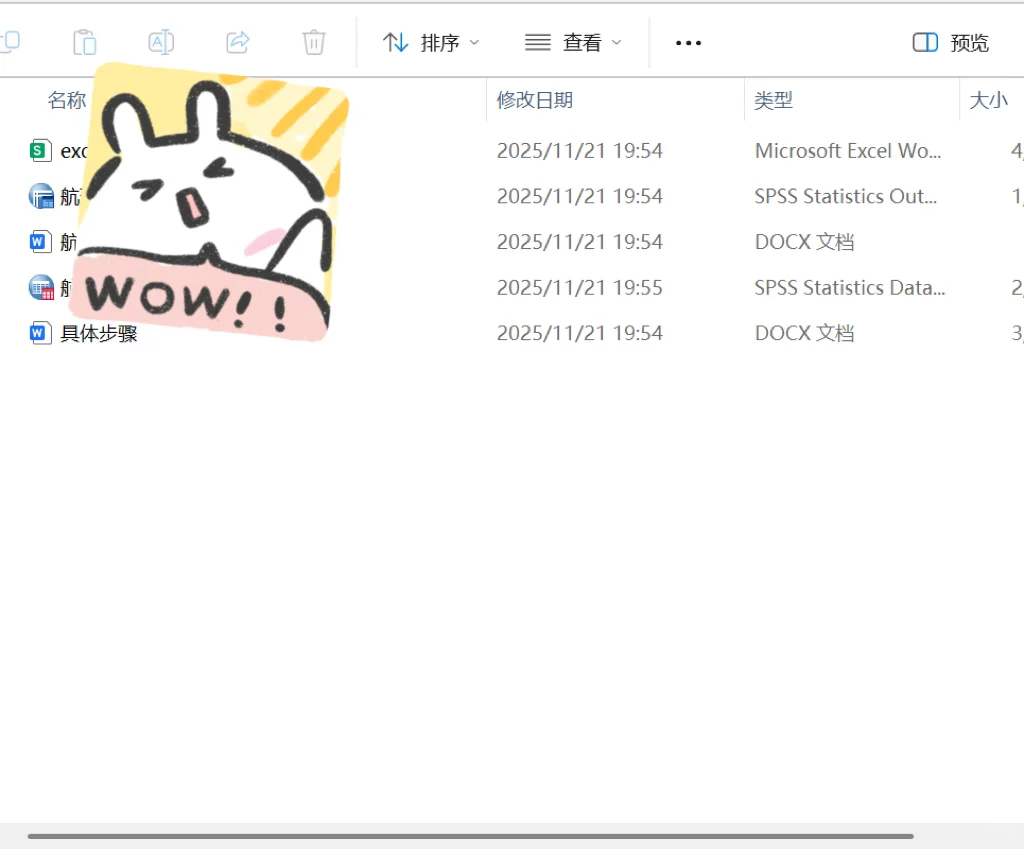Click the Delete trash icon

click(x=313, y=42)
